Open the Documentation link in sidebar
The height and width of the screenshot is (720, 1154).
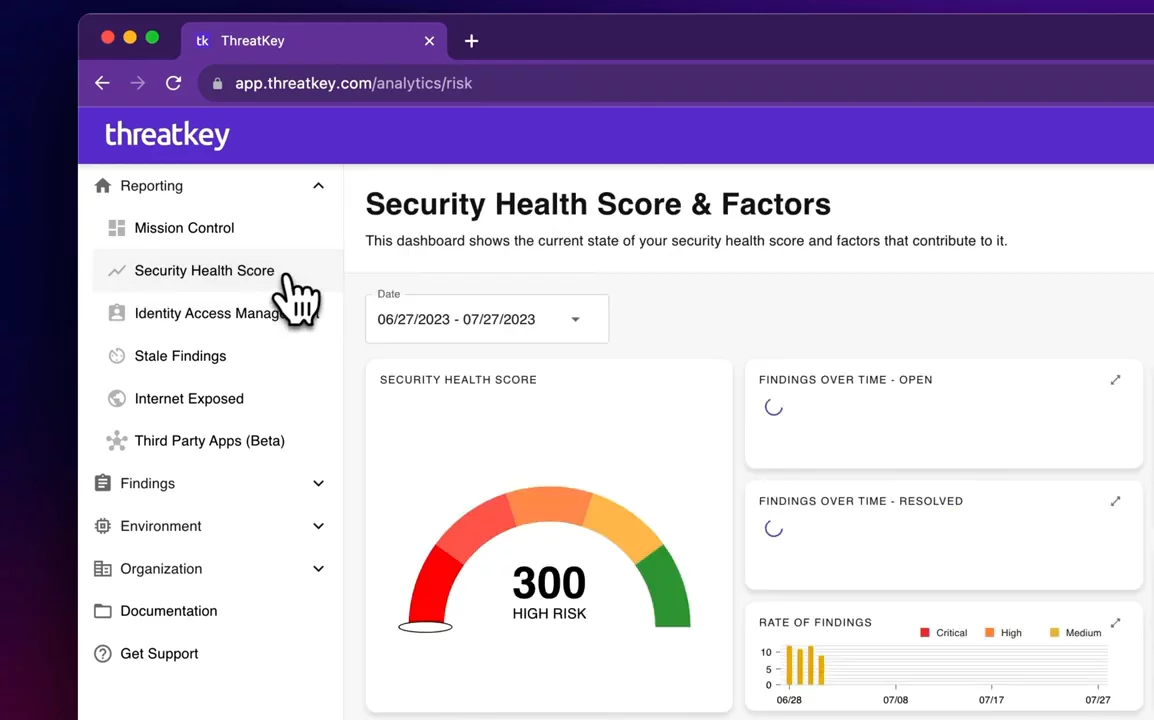pyautogui.click(x=168, y=611)
